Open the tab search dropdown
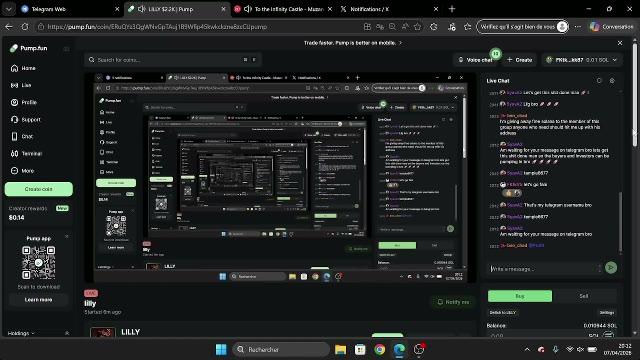 pyautogui.click(x=9, y=9)
